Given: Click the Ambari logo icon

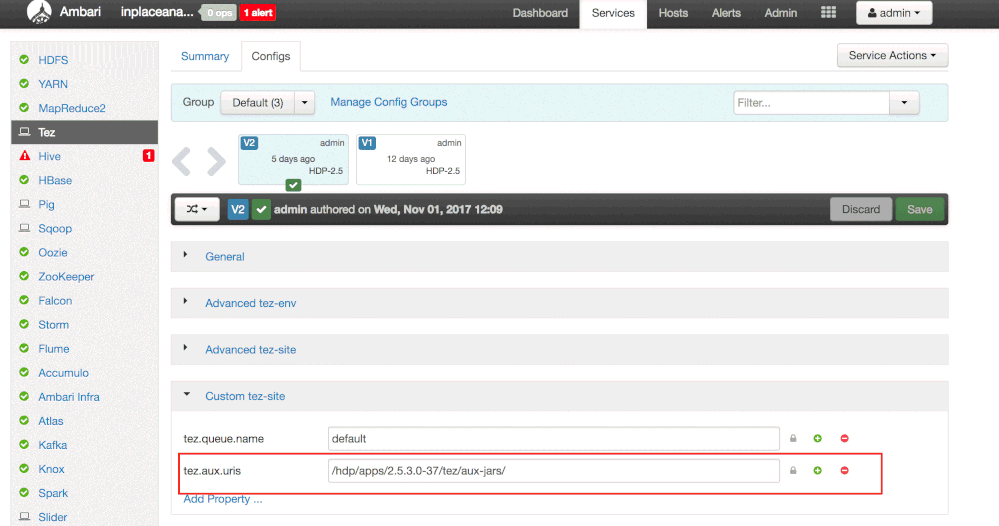Looking at the screenshot, I should 38,13.
